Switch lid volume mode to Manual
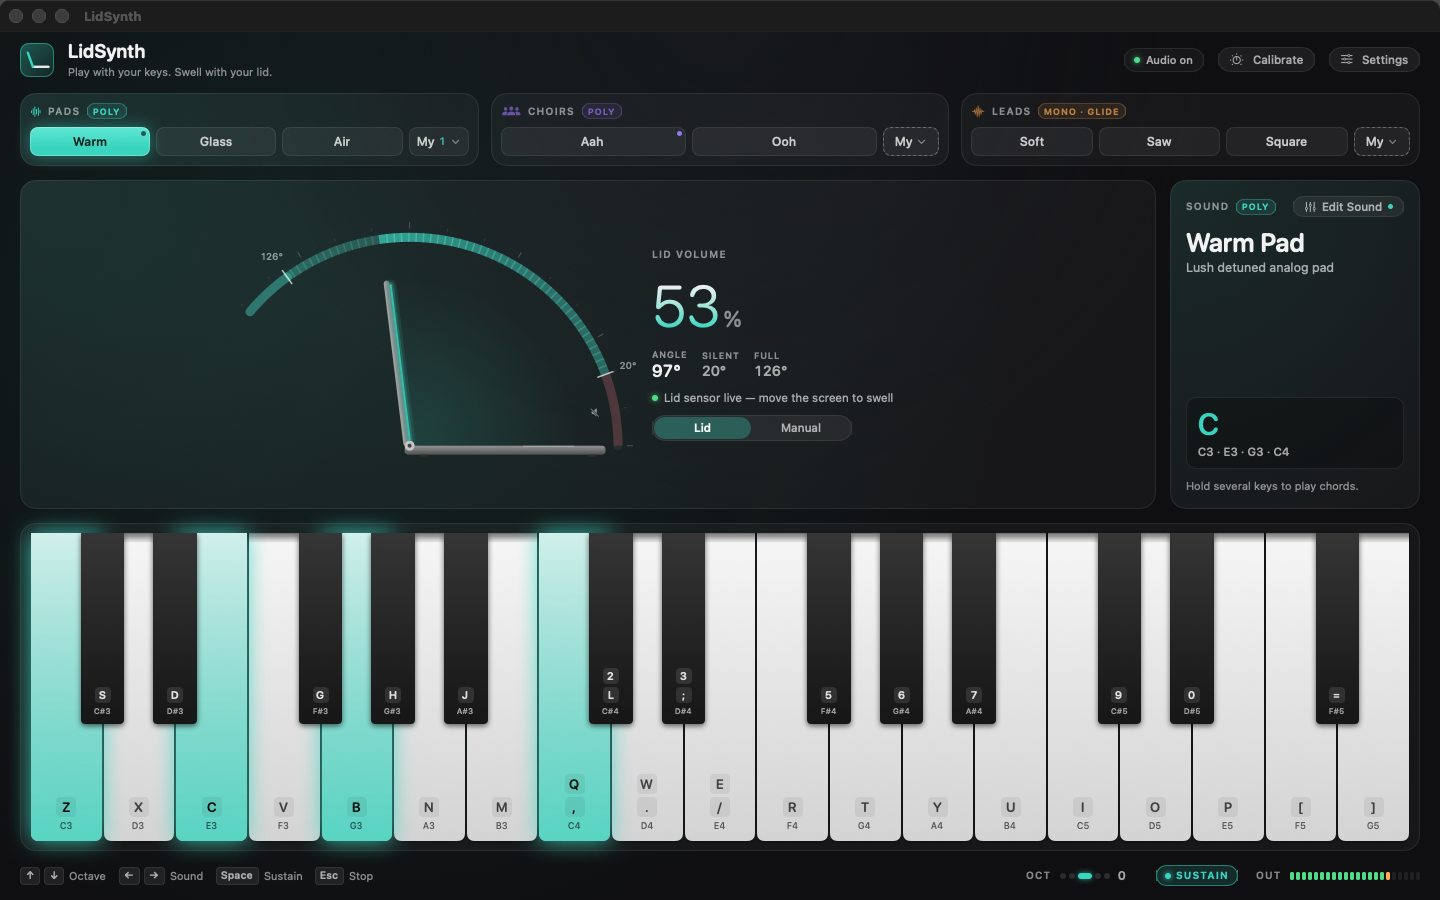1440x900 pixels. (801, 428)
